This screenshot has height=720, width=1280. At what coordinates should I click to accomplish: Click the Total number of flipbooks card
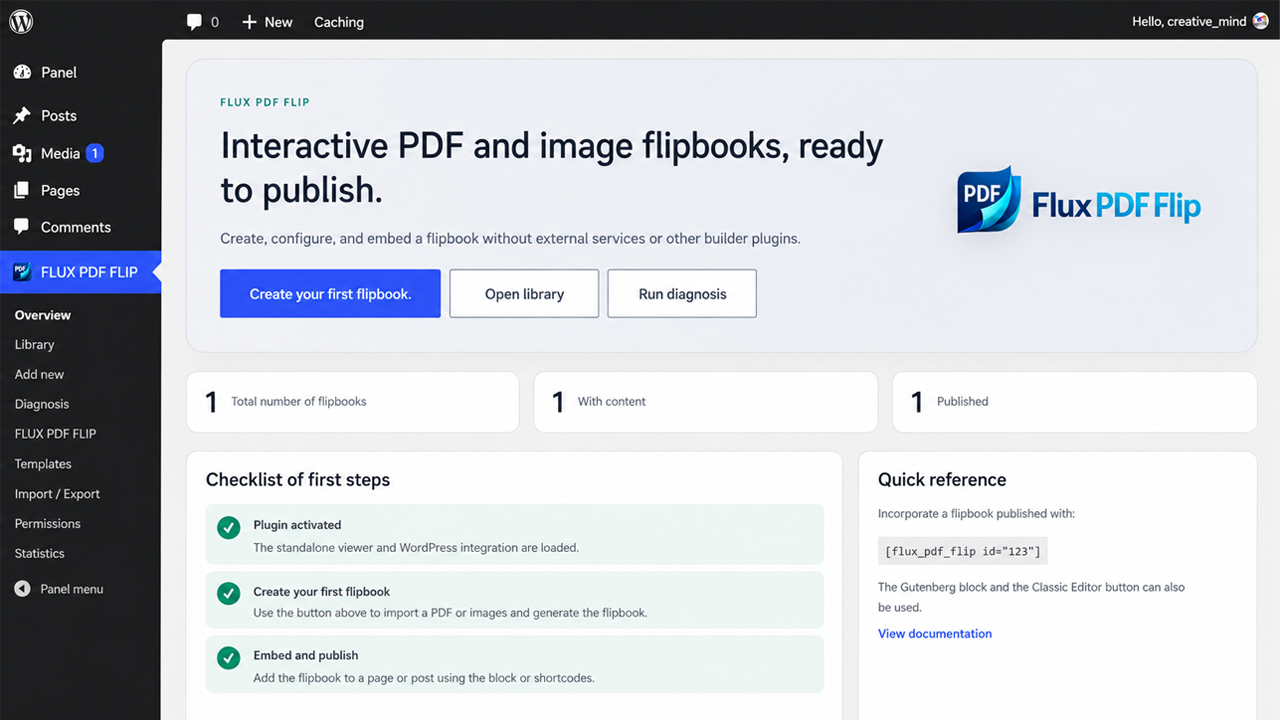tap(352, 402)
